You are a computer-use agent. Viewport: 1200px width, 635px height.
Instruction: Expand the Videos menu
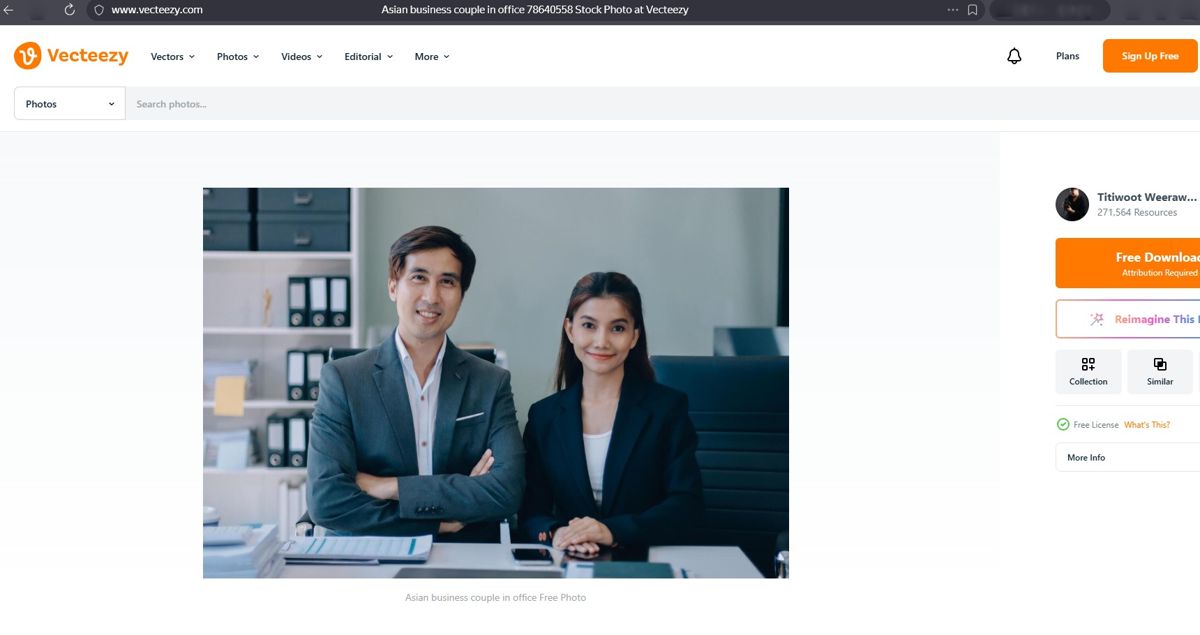point(302,57)
